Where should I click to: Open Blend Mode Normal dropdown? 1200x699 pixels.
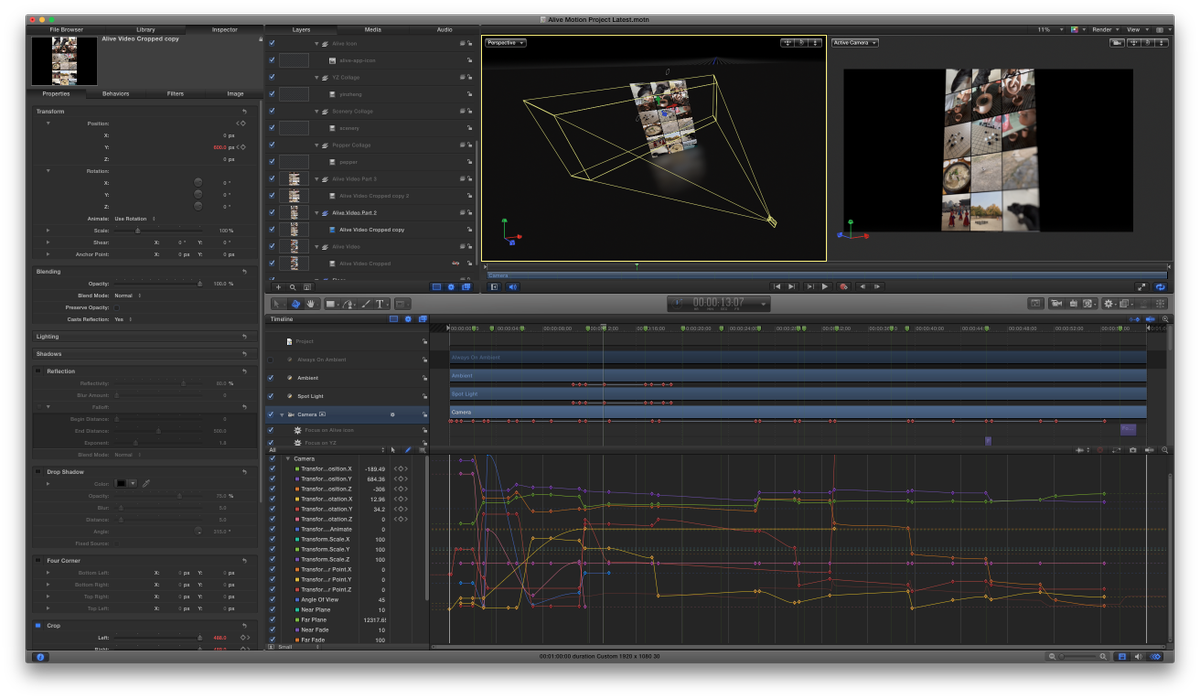point(127,295)
